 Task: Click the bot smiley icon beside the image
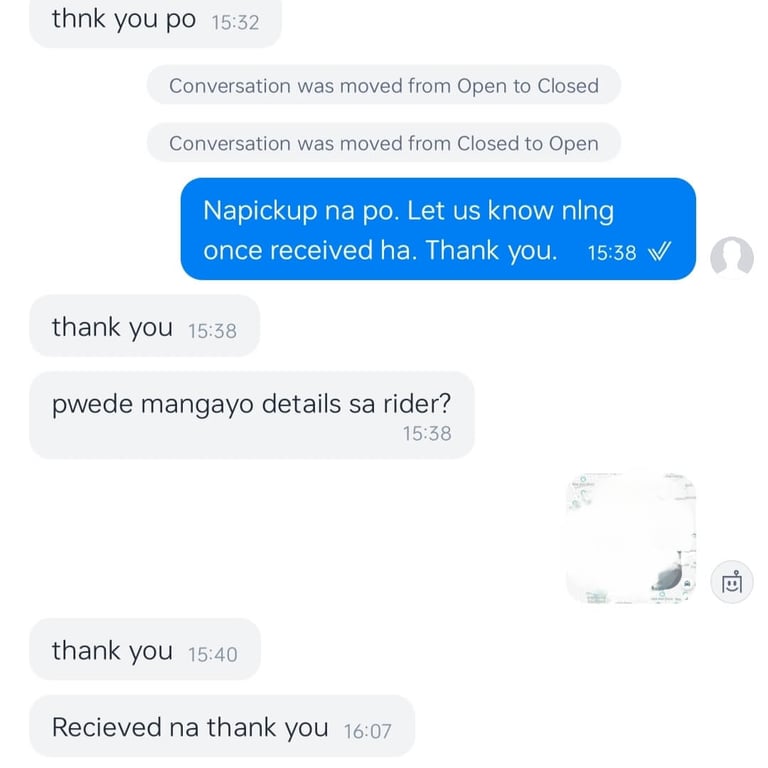tap(732, 582)
